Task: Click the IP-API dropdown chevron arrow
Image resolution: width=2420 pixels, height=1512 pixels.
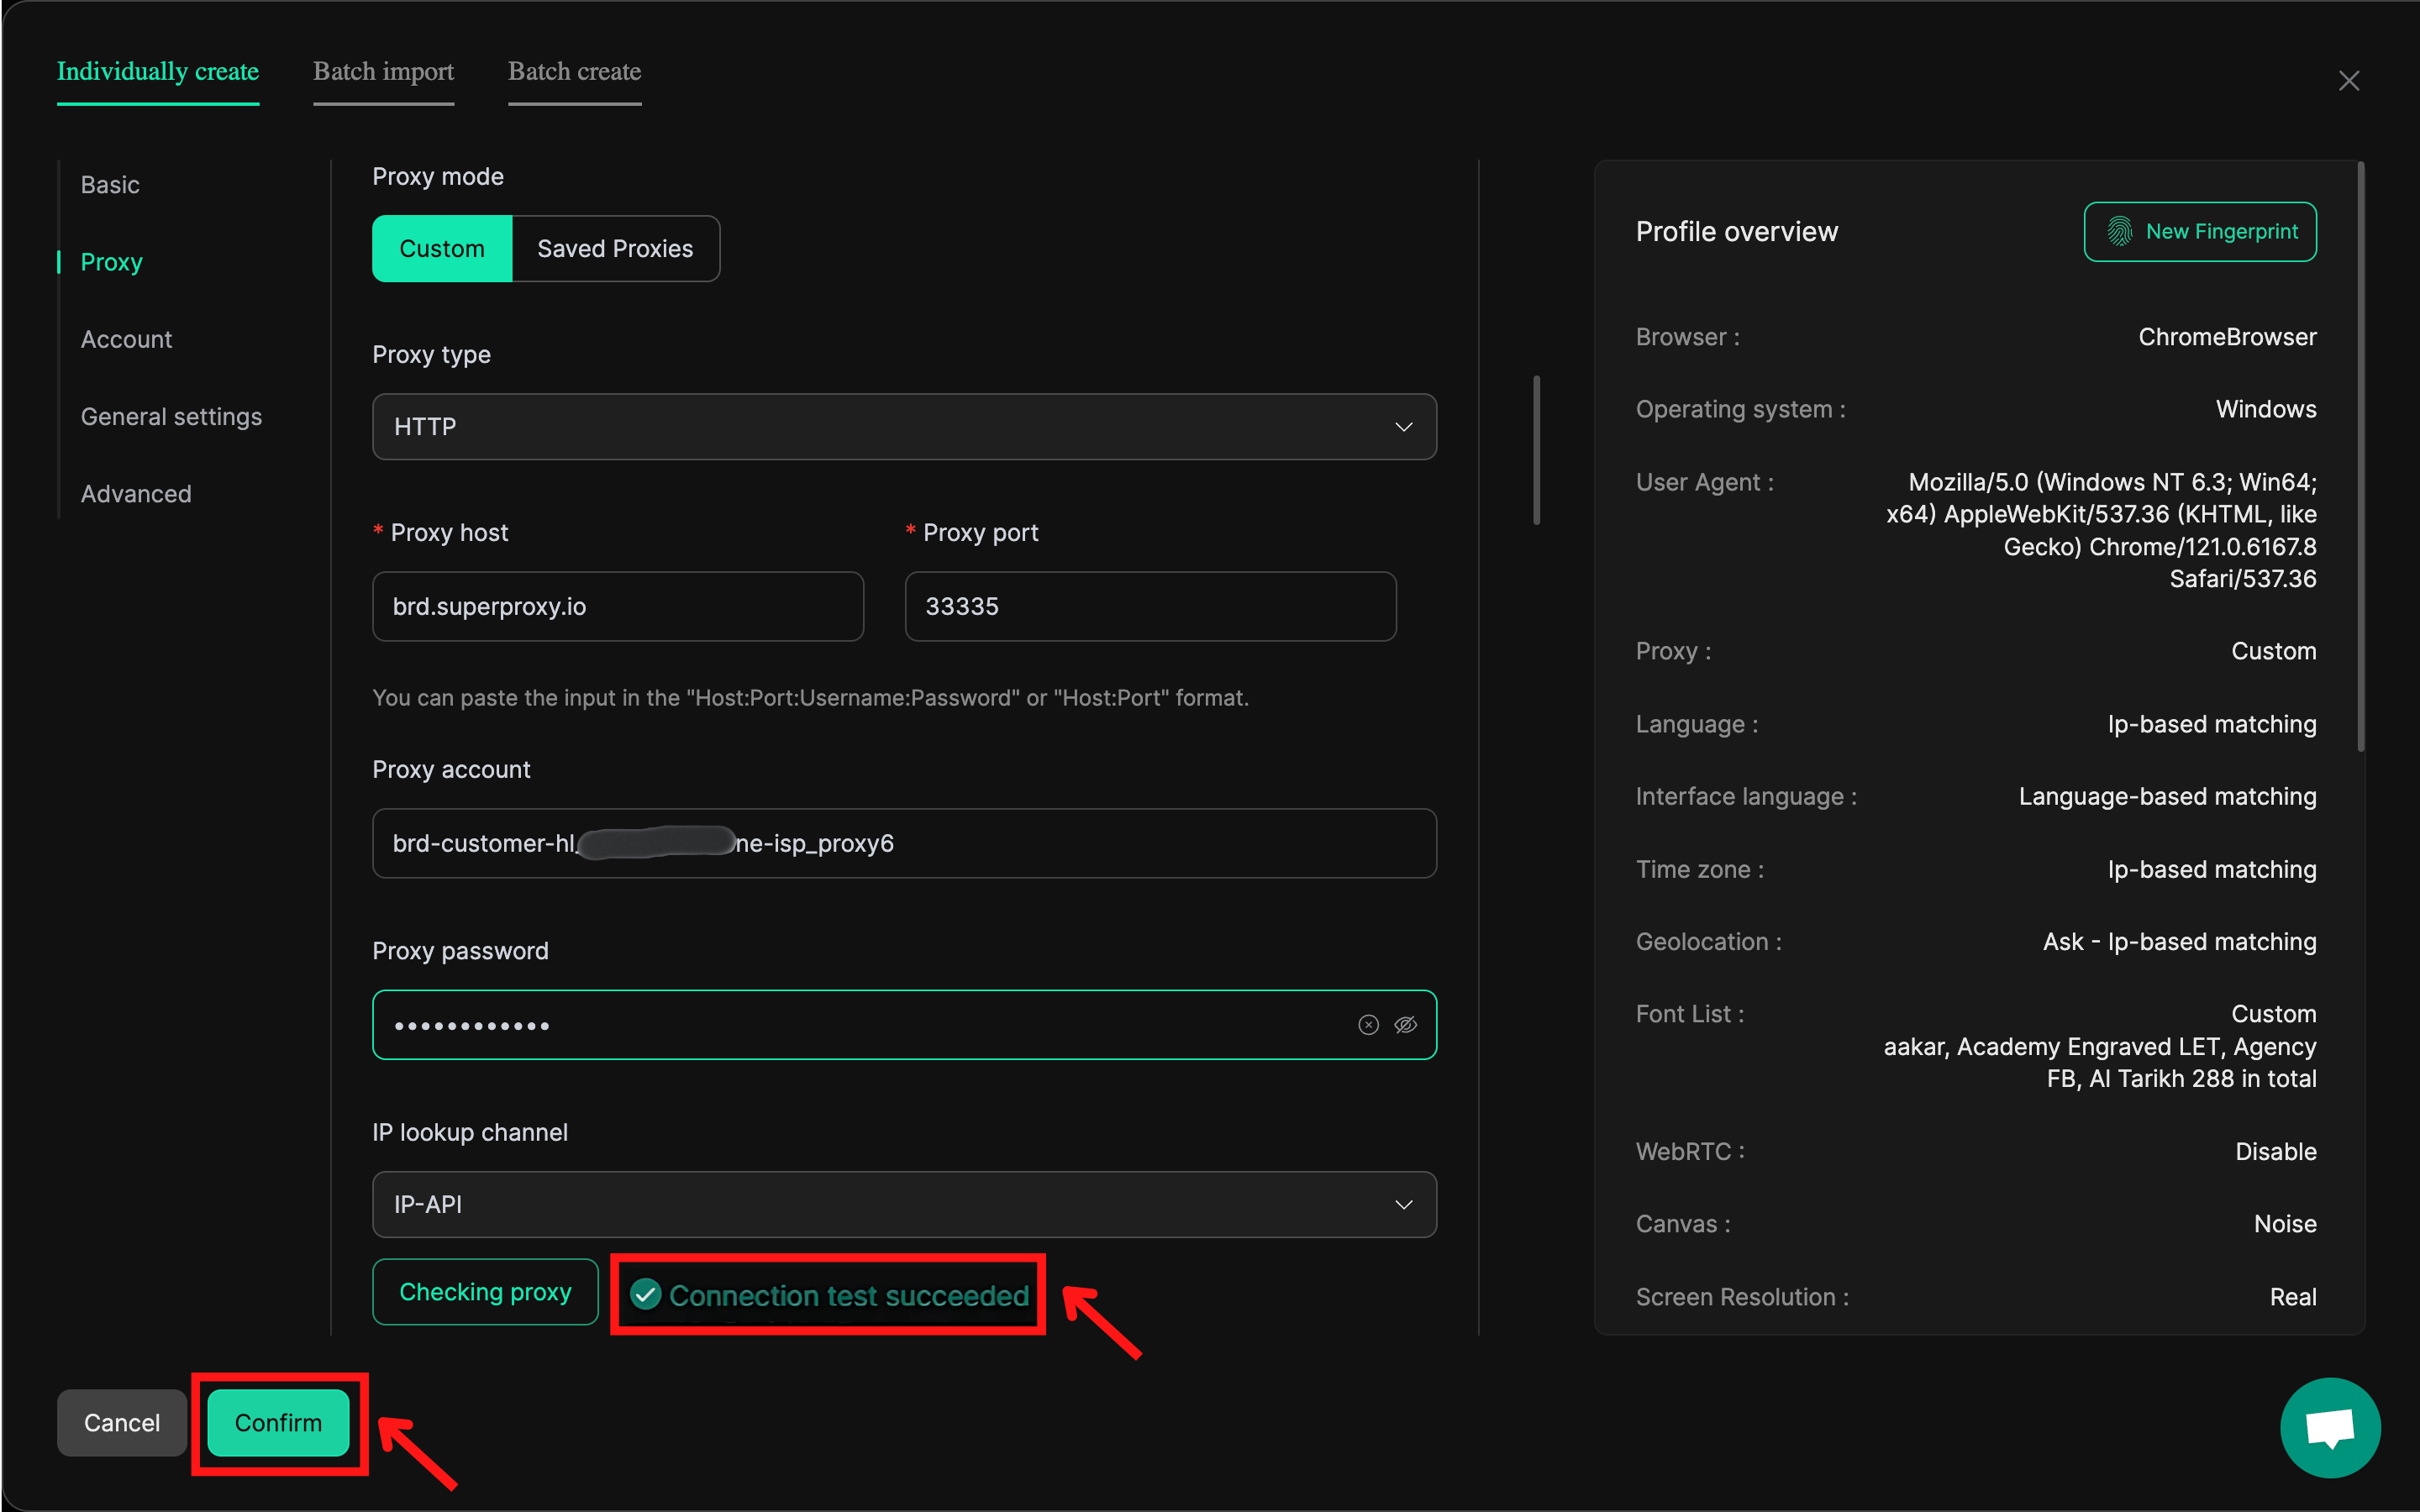Action: click(1403, 1205)
